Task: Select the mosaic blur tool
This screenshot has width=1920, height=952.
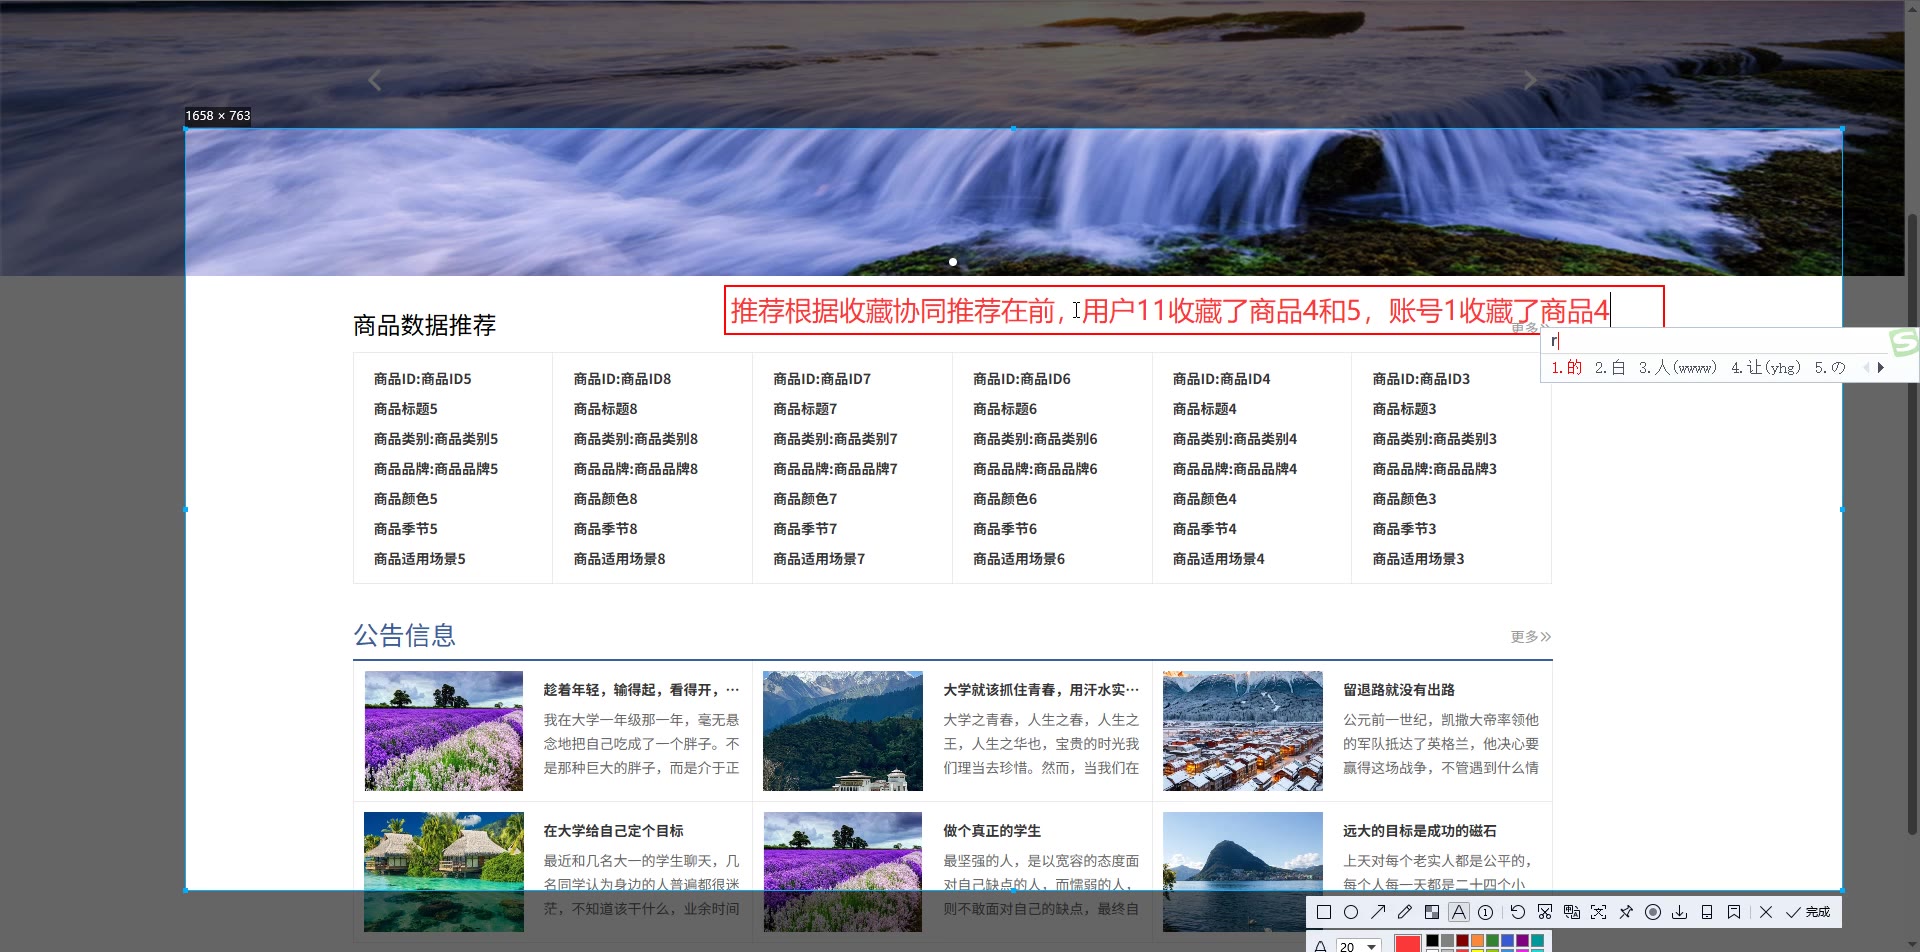Action: click(x=1432, y=912)
